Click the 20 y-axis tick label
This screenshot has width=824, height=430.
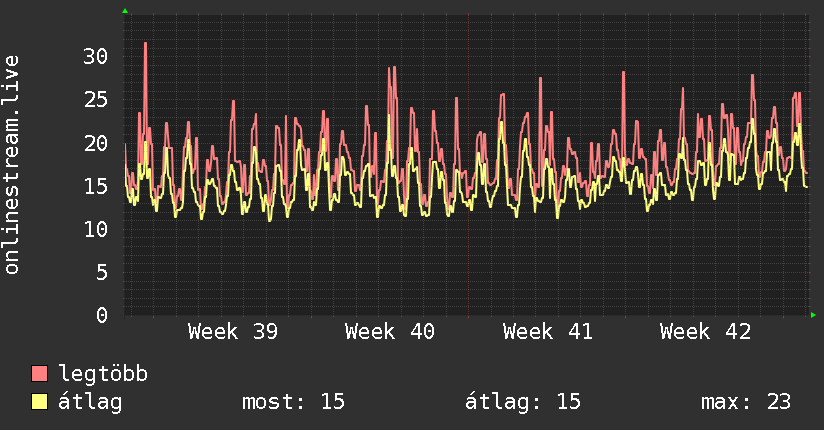click(x=96, y=143)
